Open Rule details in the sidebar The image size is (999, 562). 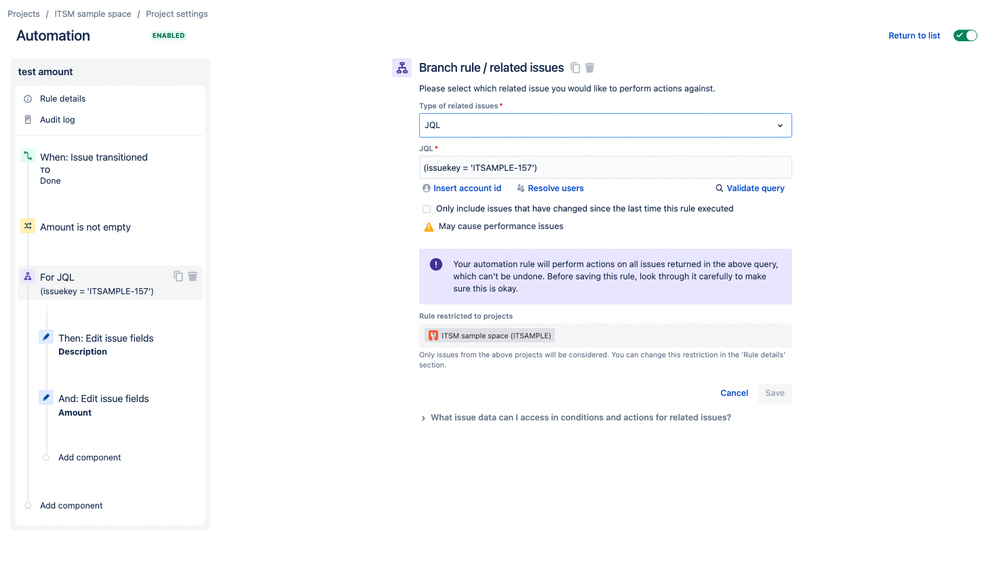[x=62, y=99]
